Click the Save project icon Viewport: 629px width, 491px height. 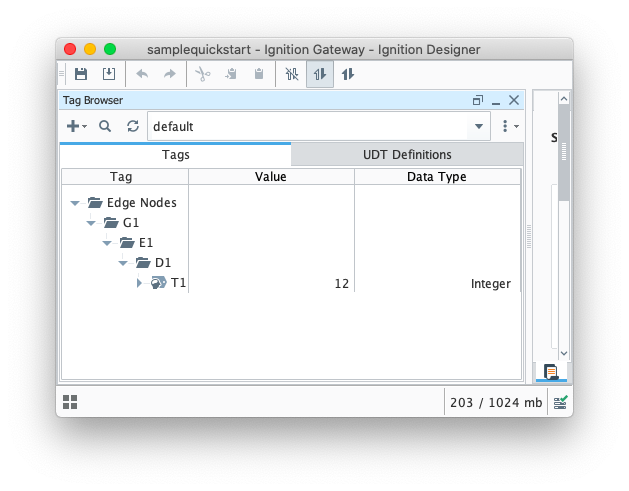click(x=81, y=74)
